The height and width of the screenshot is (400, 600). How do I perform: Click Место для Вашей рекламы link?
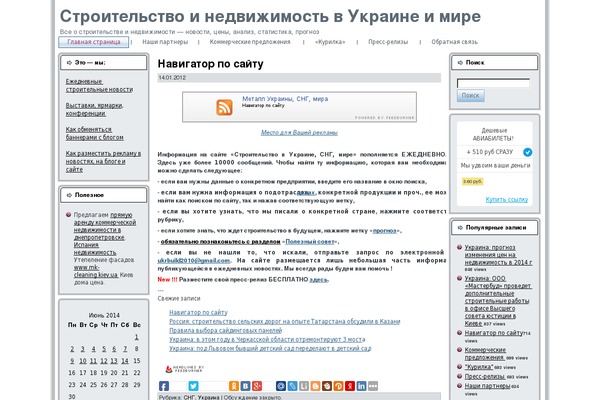point(299,132)
